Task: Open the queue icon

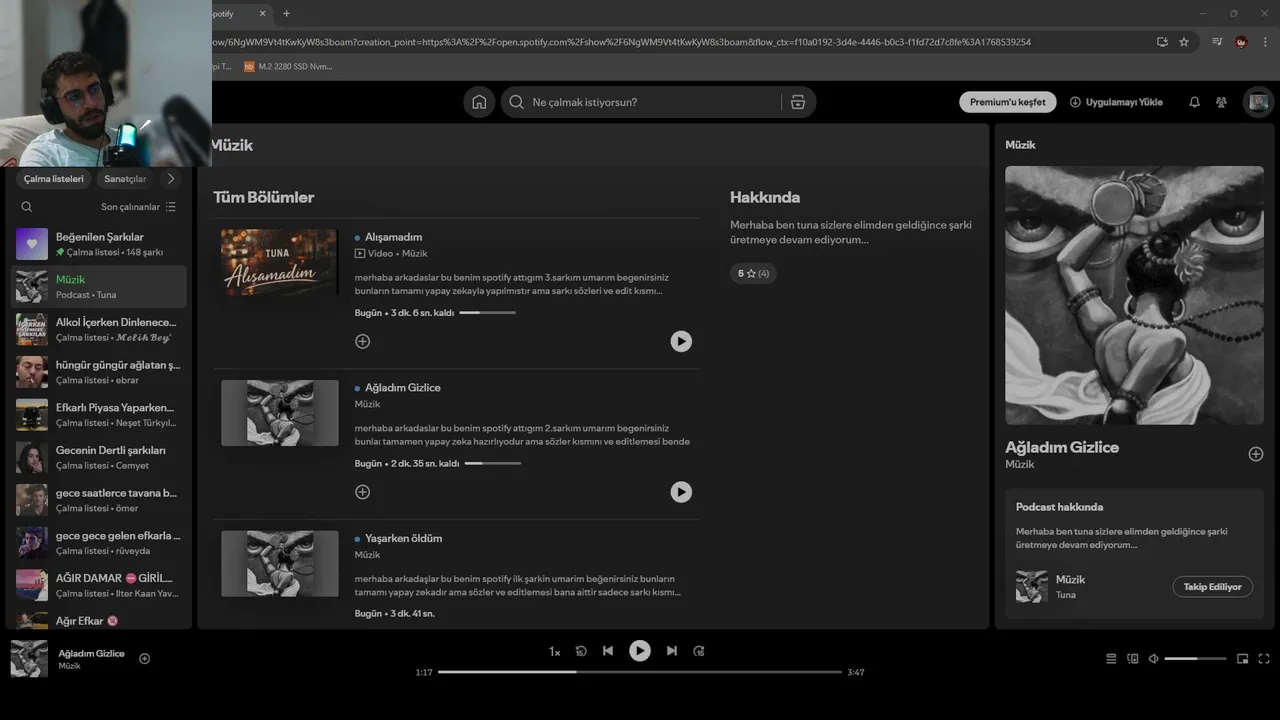Action: (1111, 659)
